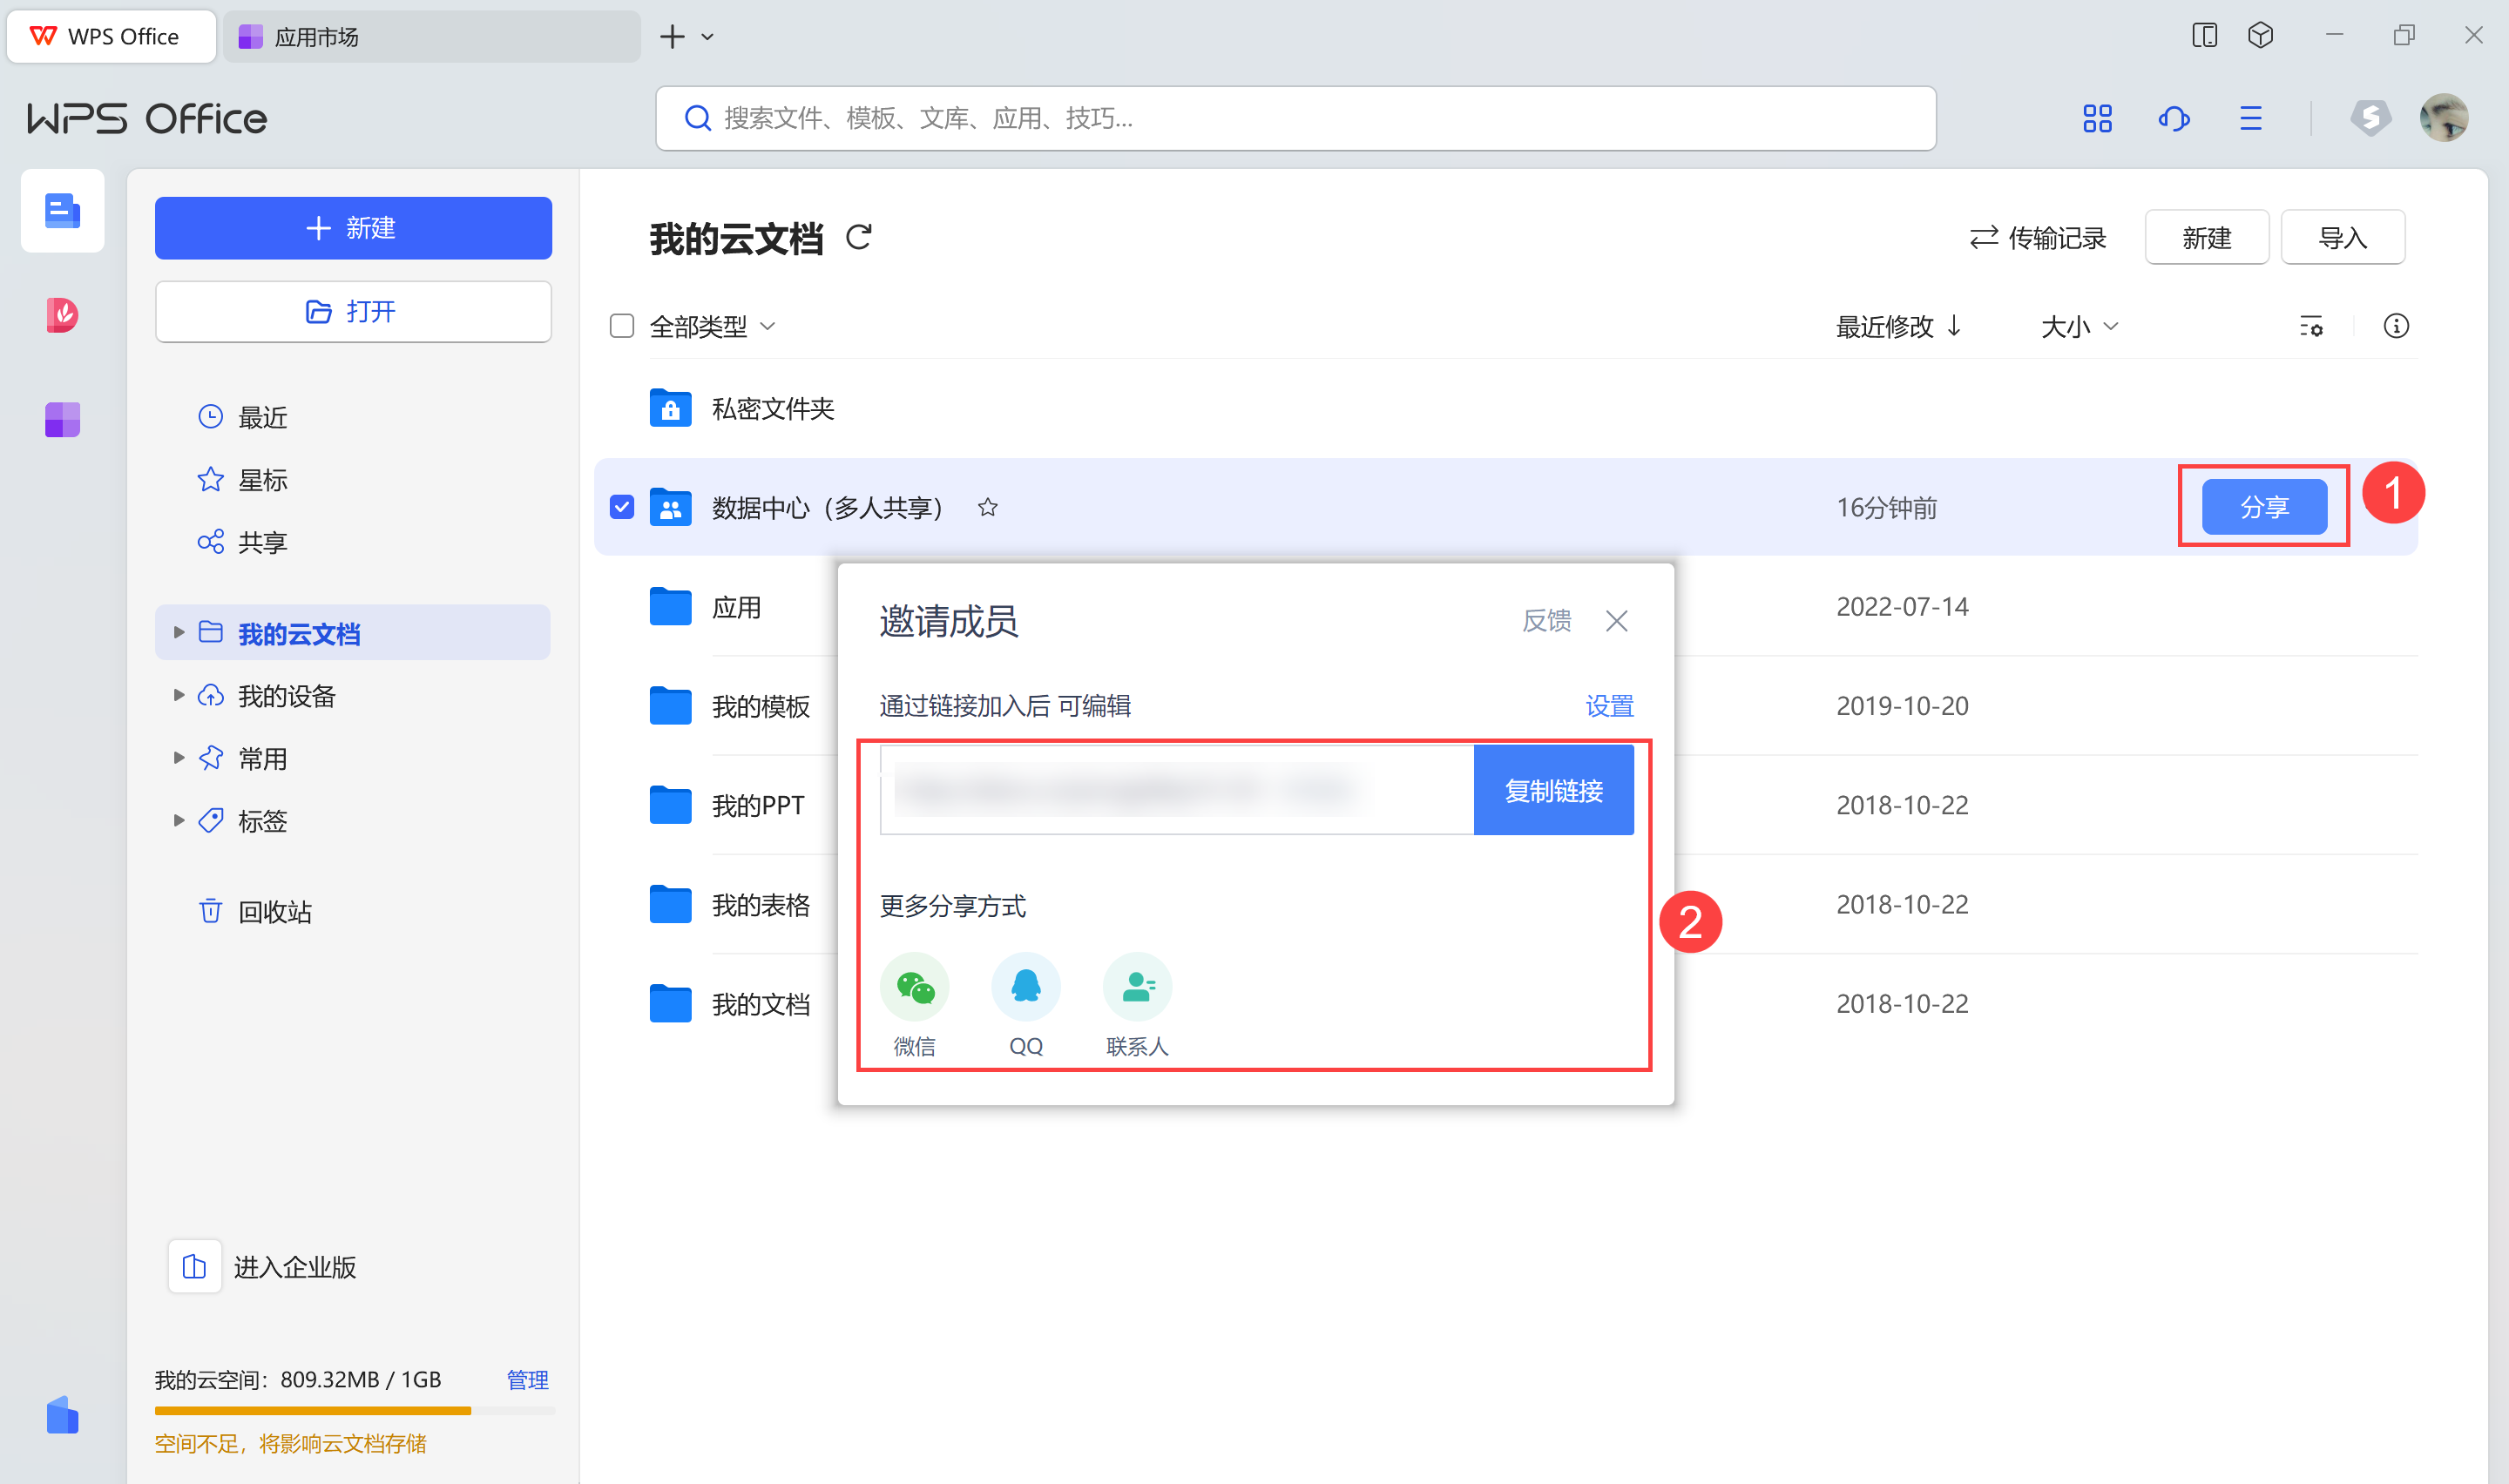
Task: Star the 数据中心 shared folder
Action: click(988, 508)
